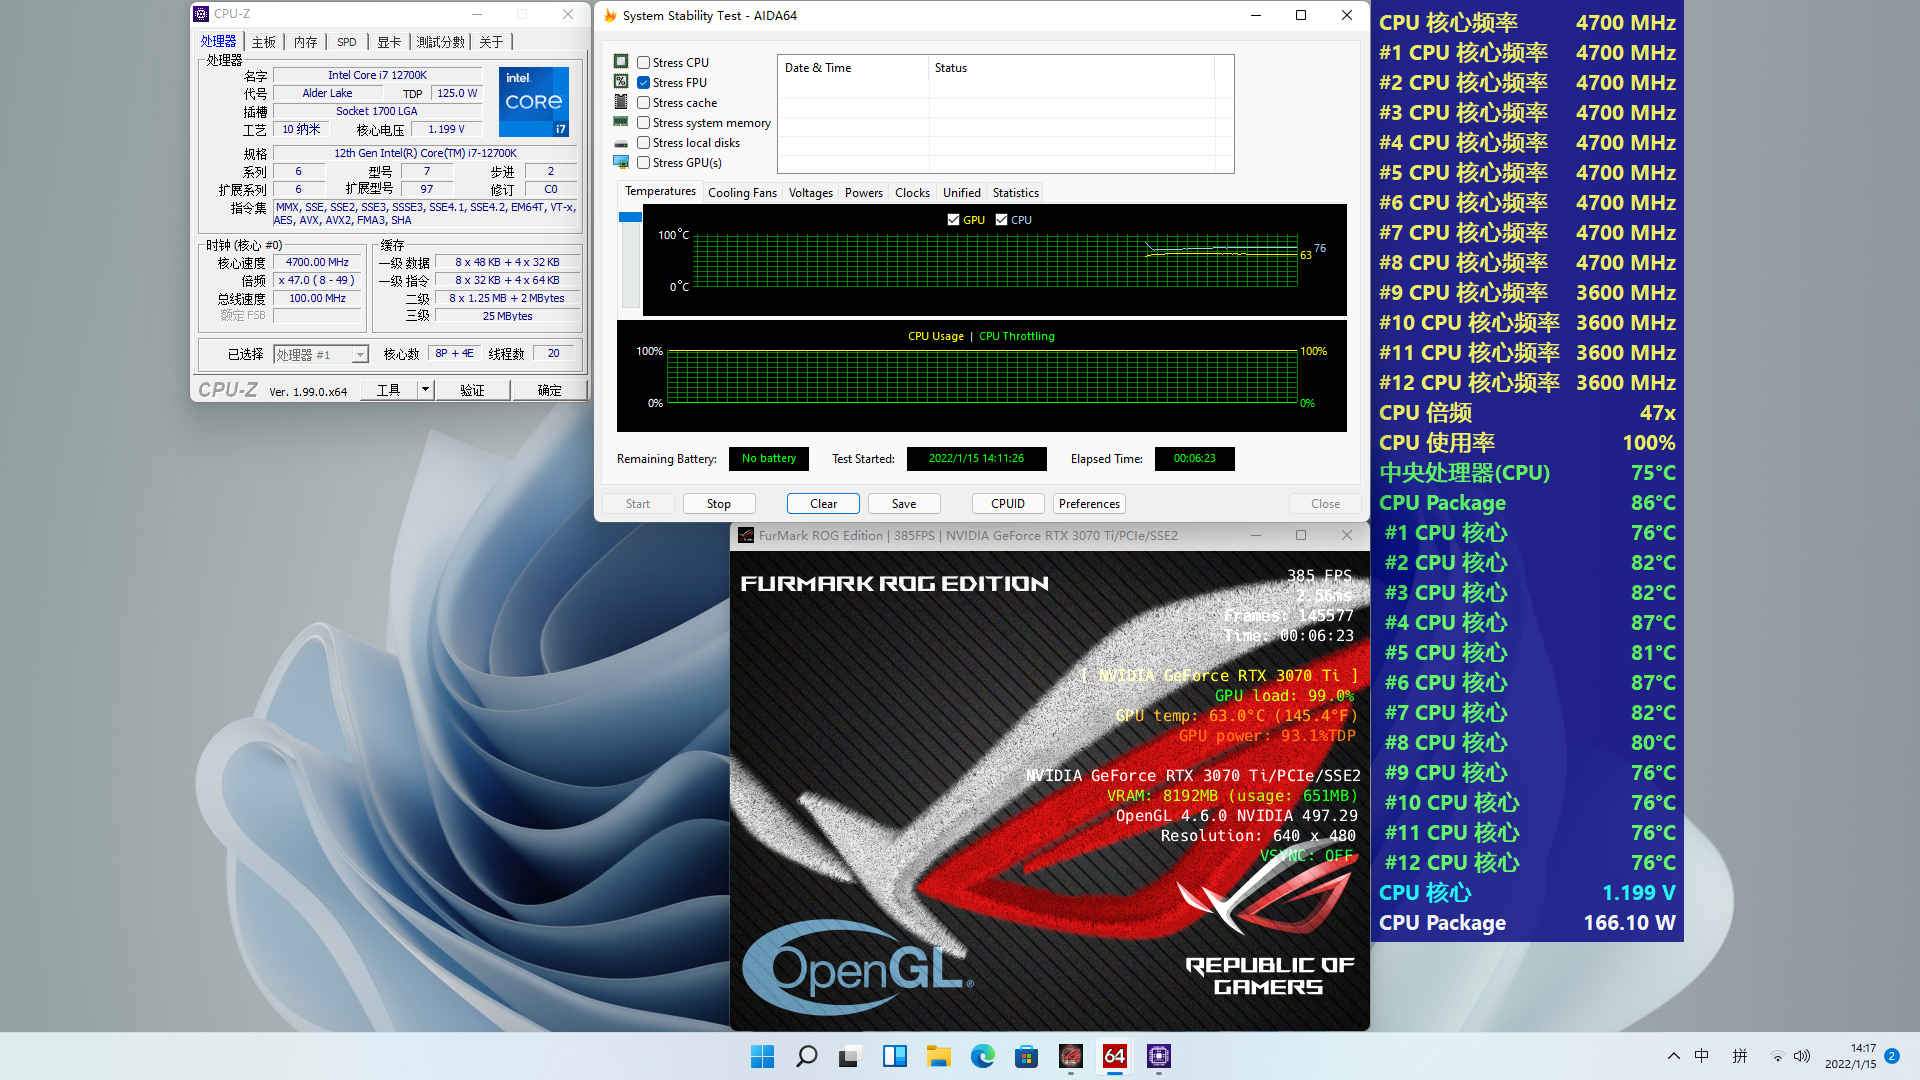Uncheck the Stress FPU checkbox
Viewport: 1920px width, 1080px height.
coord(644,83)
